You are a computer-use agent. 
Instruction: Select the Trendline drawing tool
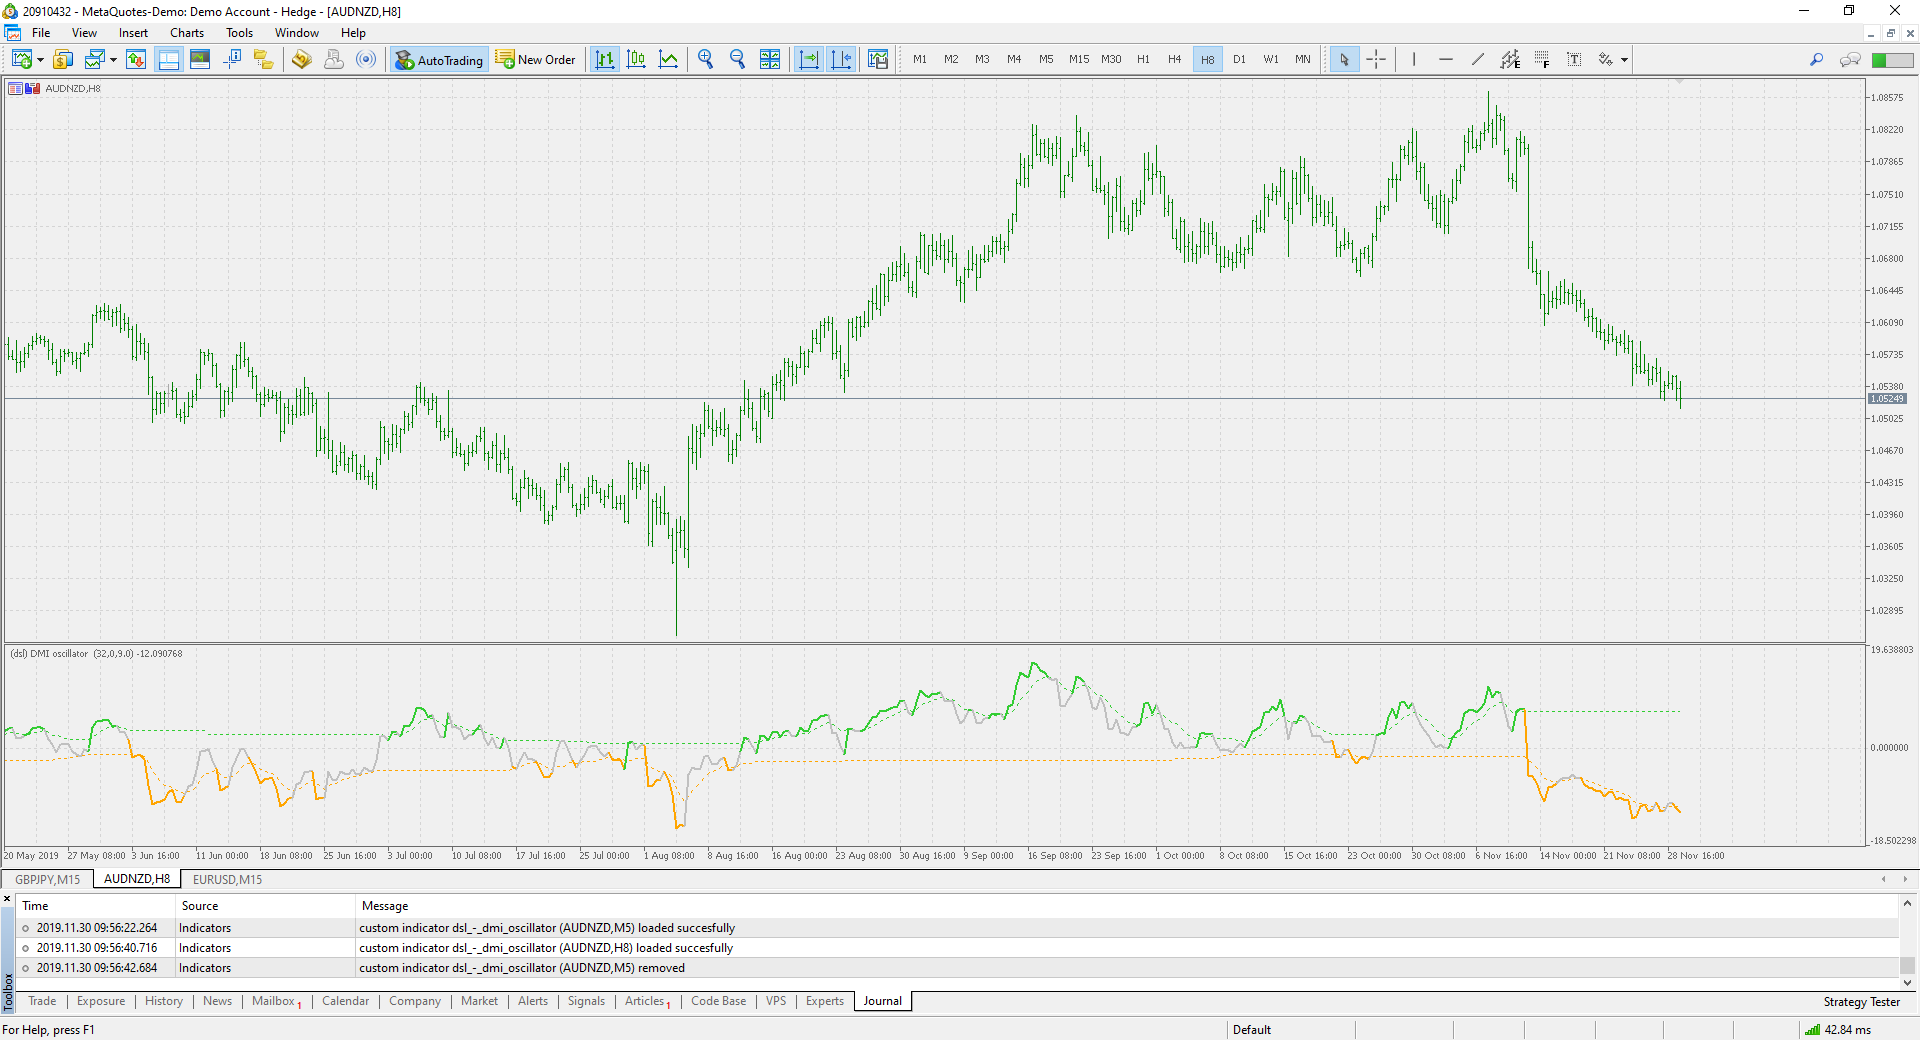pos(1477,59)
